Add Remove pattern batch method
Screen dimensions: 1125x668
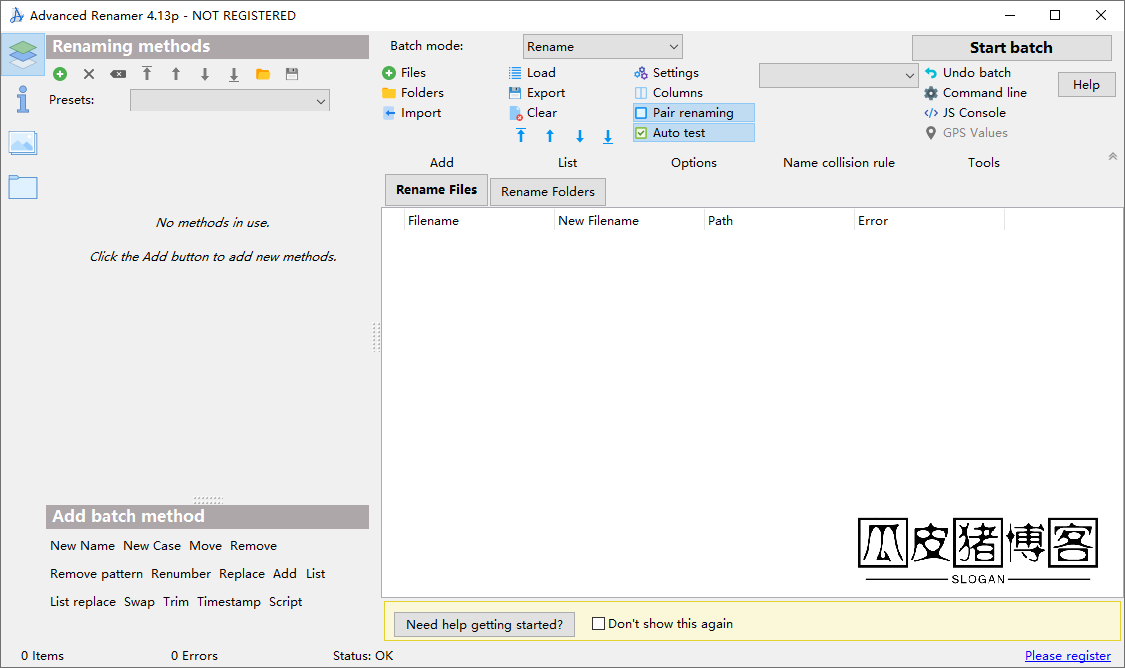pyautogui.click(x=96, y=573)
